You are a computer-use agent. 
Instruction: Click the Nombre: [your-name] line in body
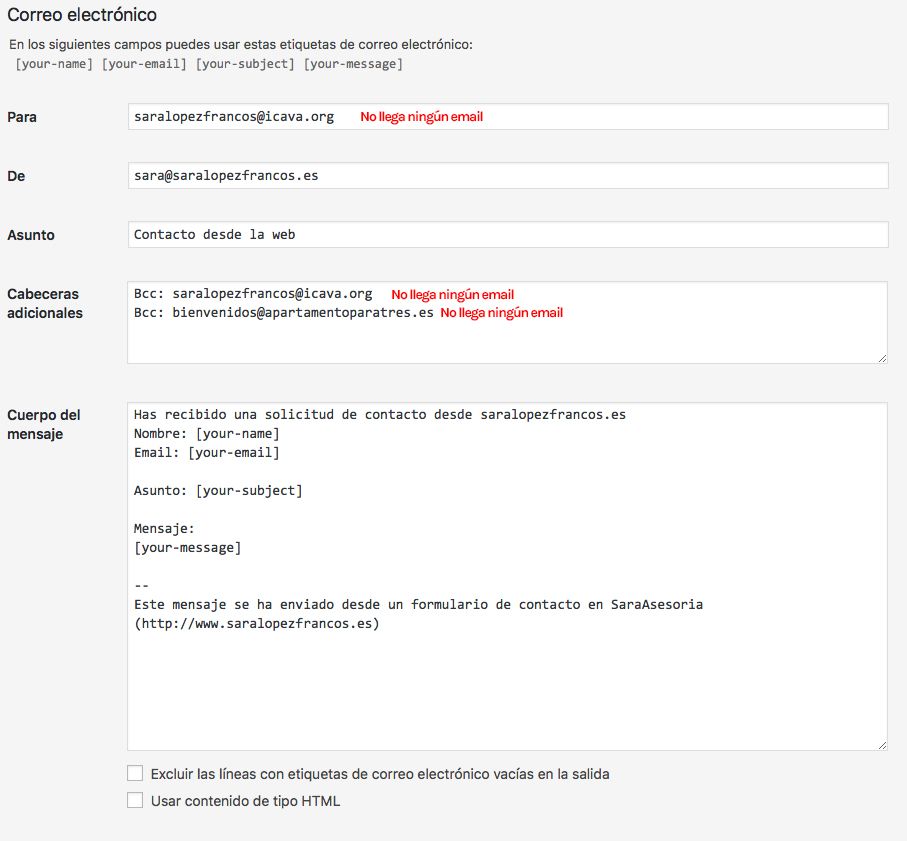pos(207,434)
